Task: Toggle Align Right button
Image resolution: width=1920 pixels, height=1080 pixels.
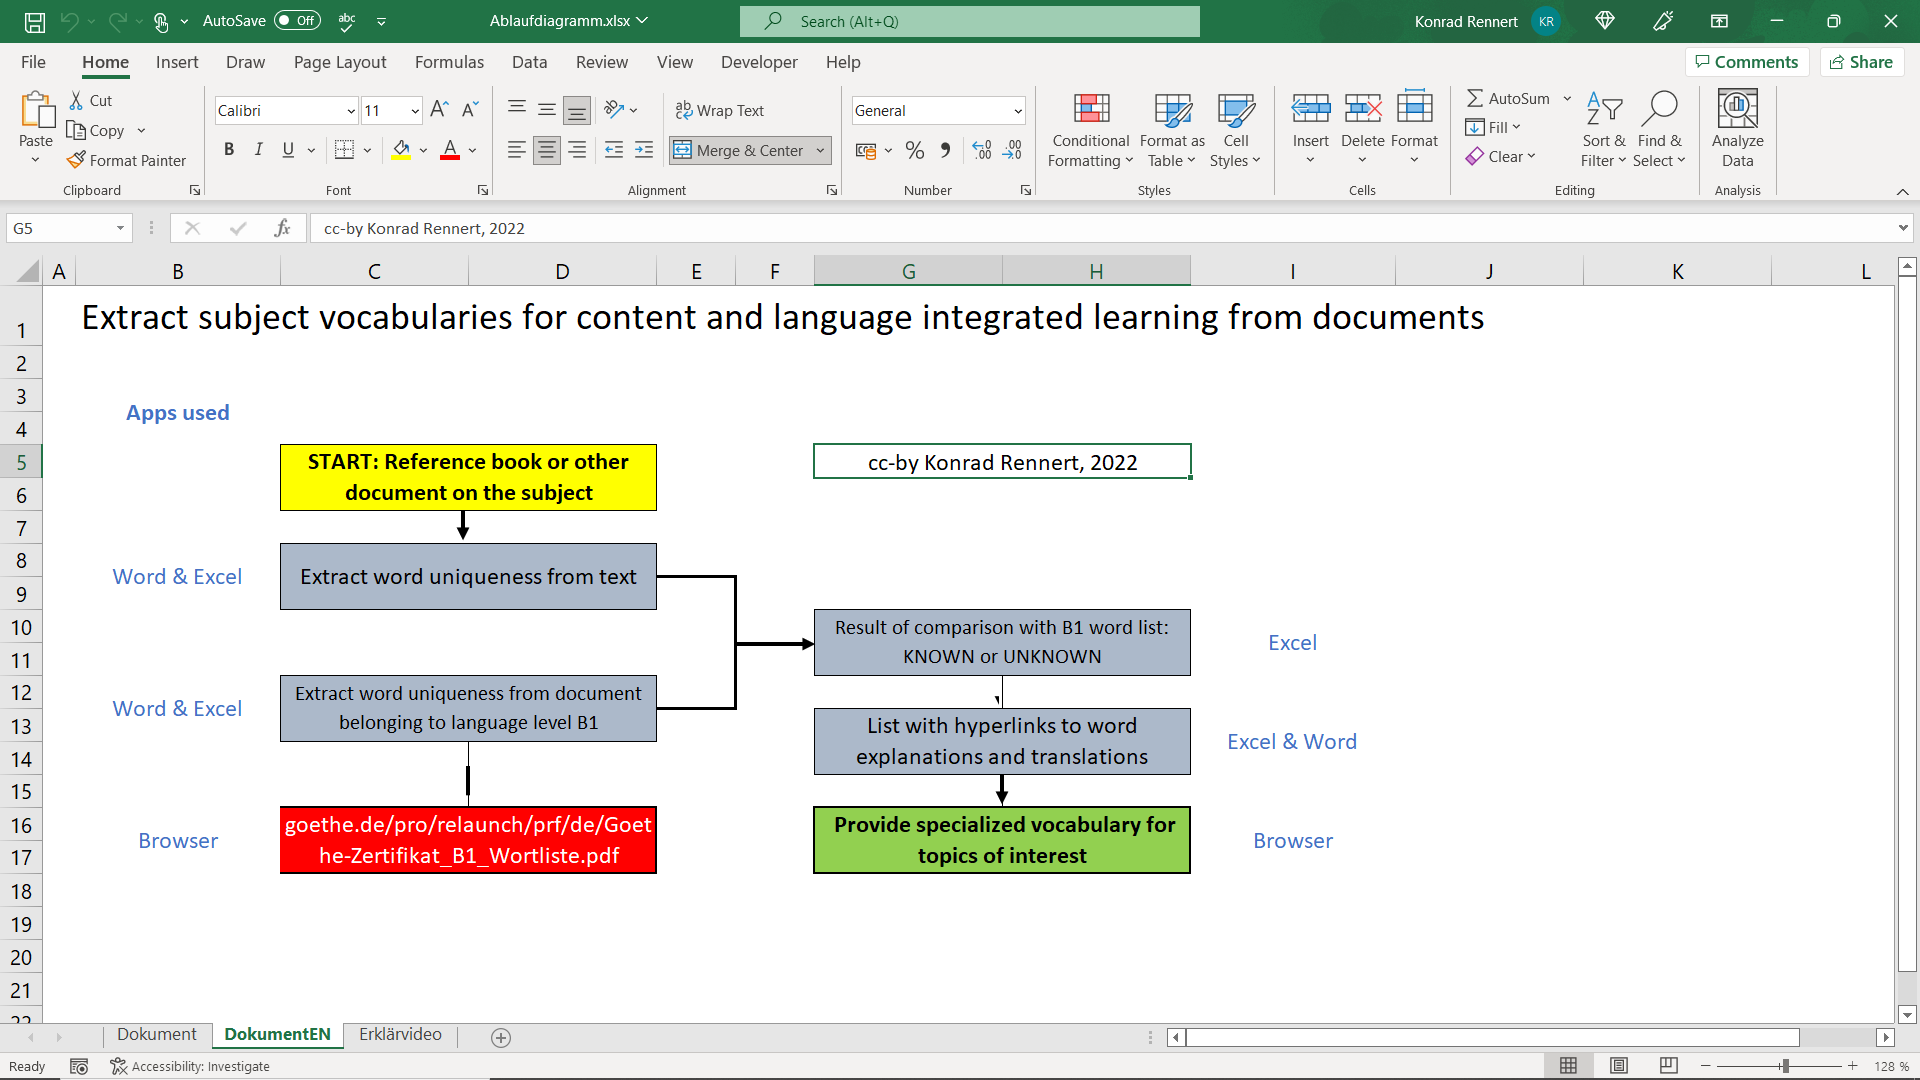Action: [577, 150]
